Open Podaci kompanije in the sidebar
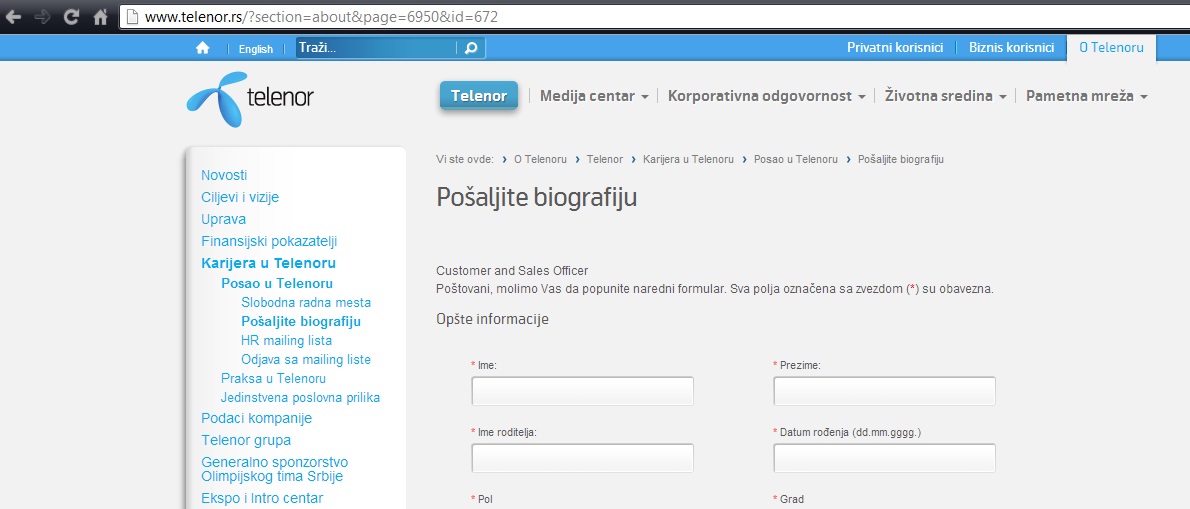The image size is (1190, 509). tap(256, 418)
